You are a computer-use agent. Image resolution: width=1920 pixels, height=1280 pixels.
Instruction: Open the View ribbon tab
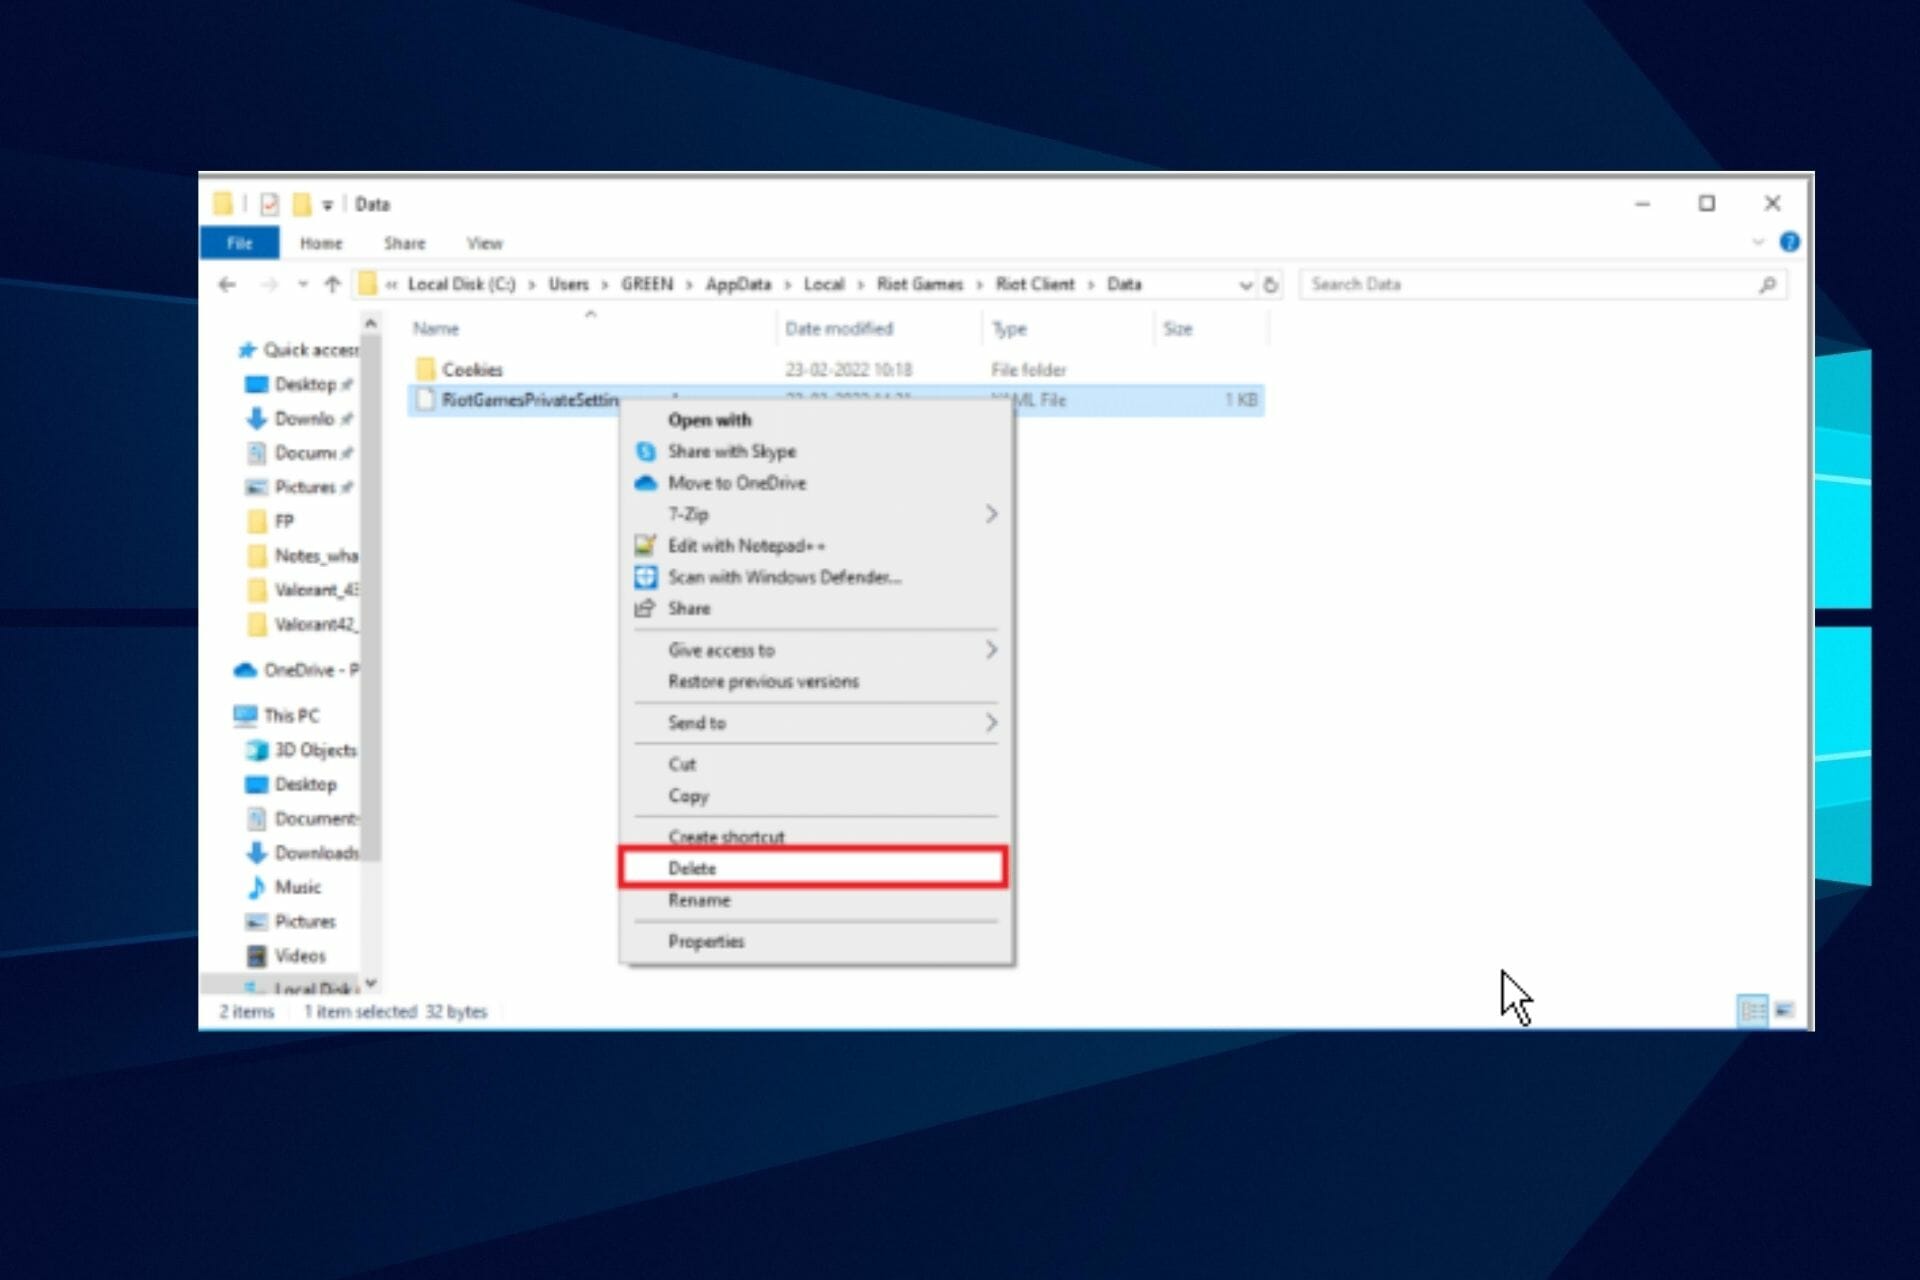click(x=484, y=243)
